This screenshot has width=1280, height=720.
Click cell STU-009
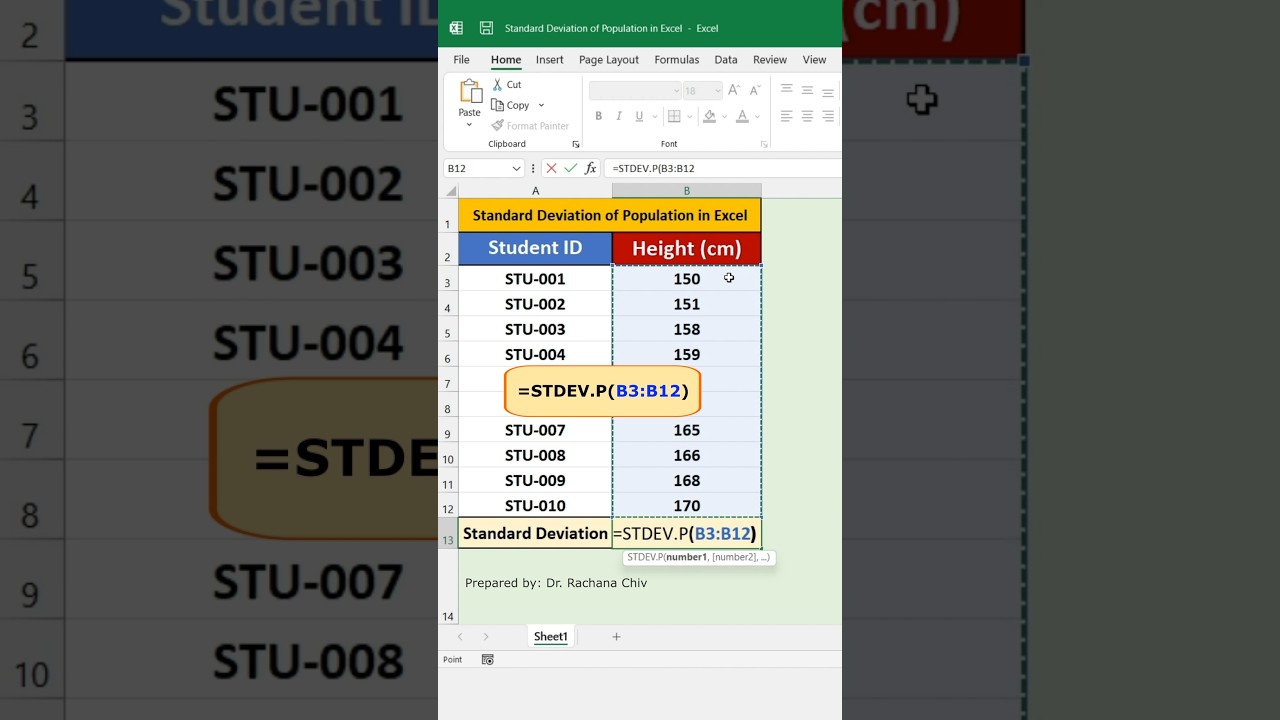click(535, 480)
